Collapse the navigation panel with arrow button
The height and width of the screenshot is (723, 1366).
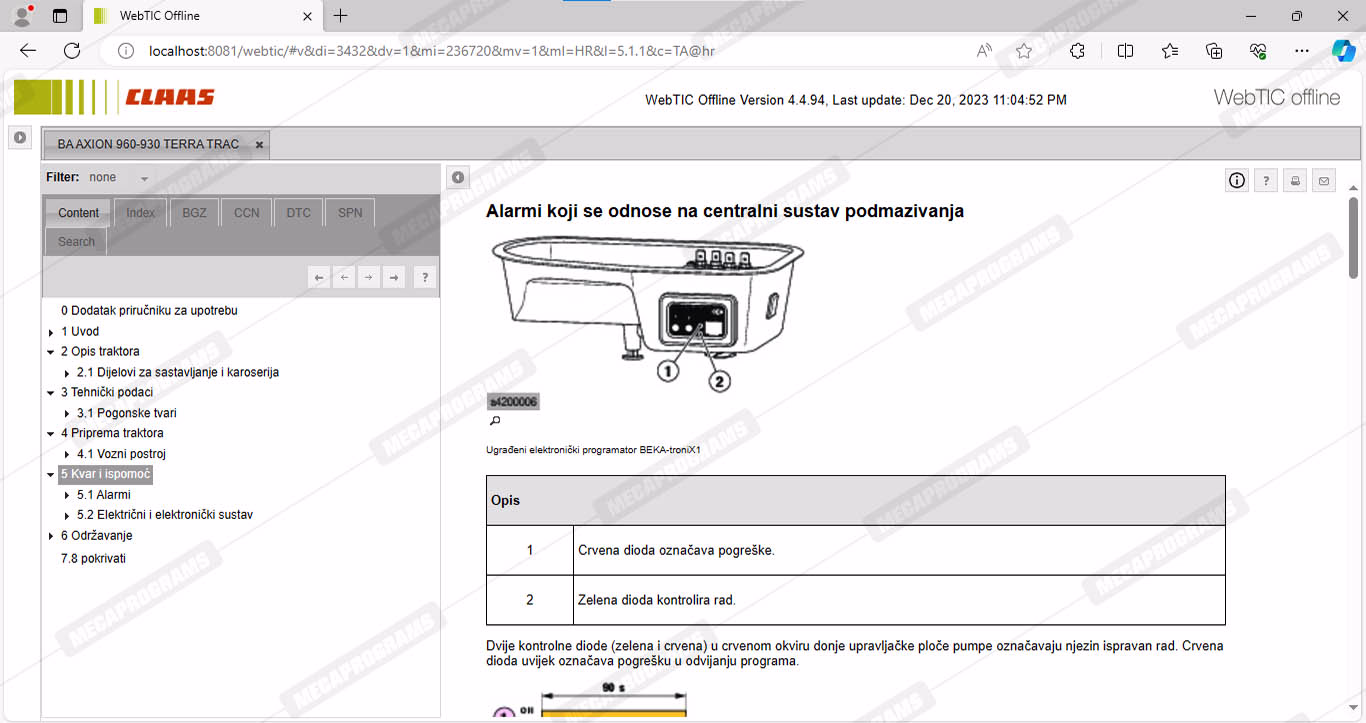tap(458, 177)
